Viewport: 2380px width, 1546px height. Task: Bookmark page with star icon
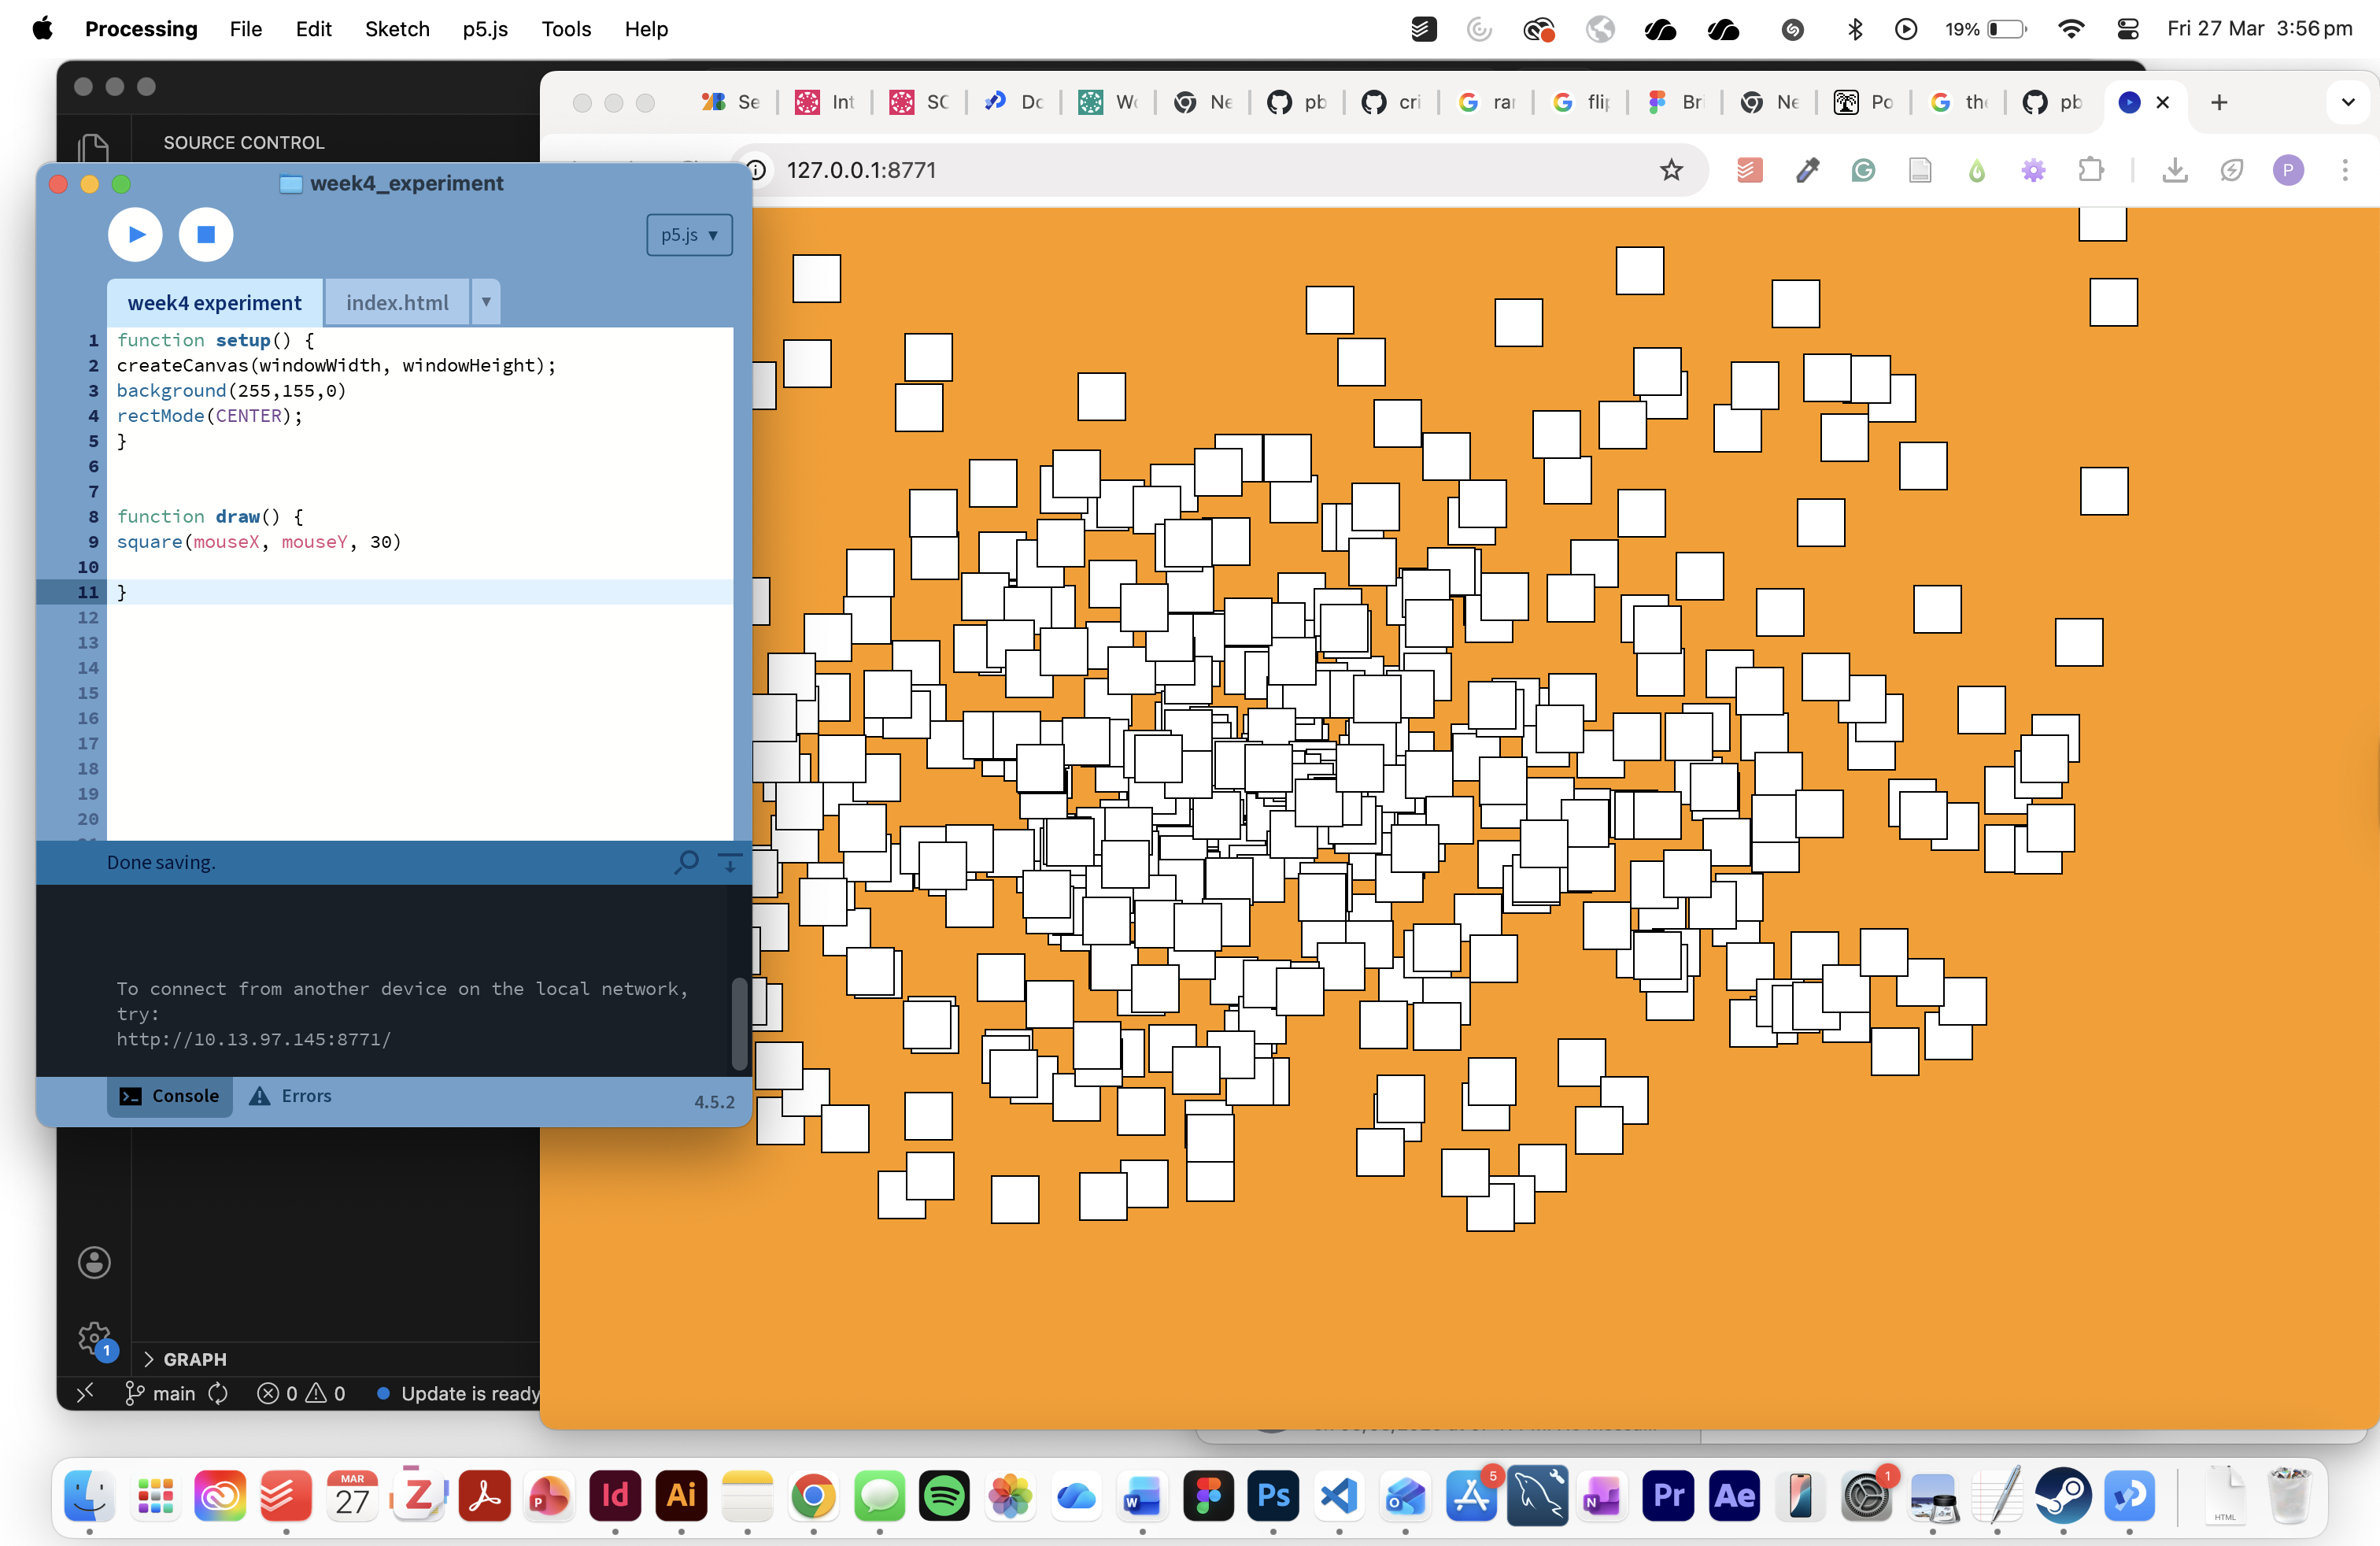(x=1671, y=170)
